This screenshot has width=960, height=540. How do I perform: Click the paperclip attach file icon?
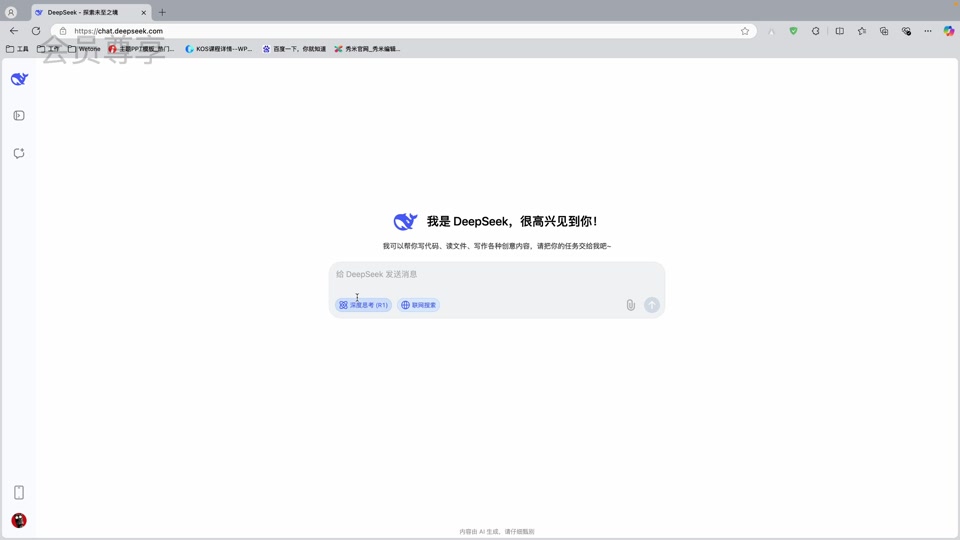631,305
